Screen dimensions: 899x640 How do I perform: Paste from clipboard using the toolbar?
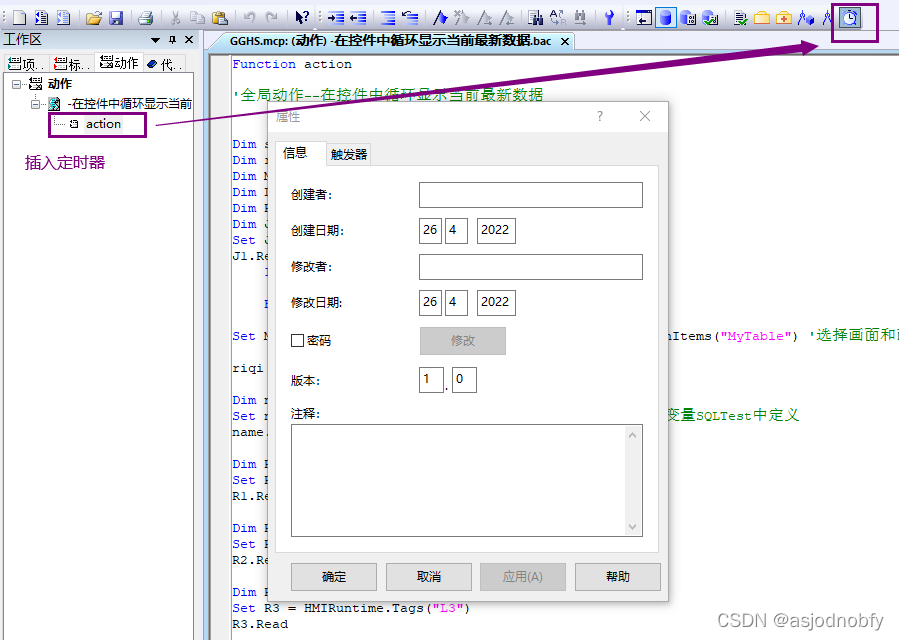220,18
